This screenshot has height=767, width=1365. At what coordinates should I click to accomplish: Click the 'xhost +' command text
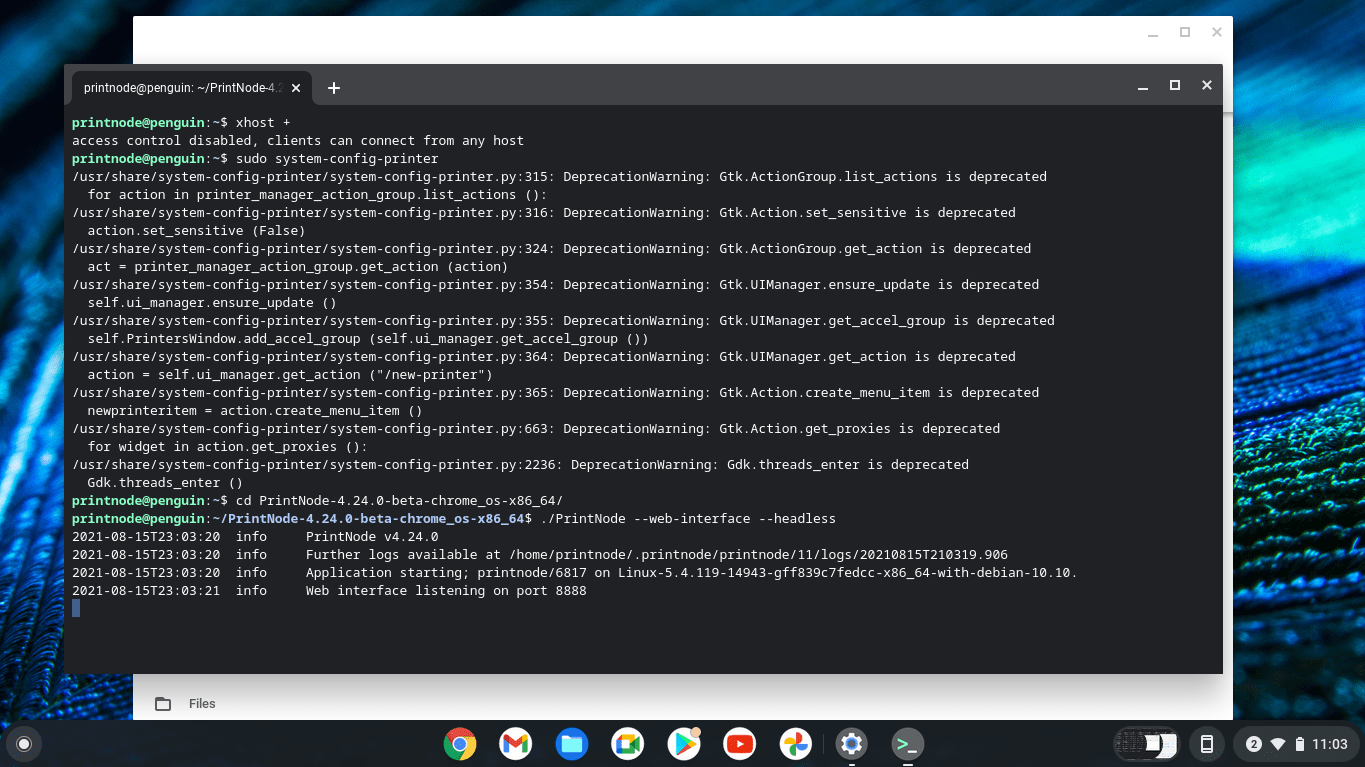tap(263, 123)
